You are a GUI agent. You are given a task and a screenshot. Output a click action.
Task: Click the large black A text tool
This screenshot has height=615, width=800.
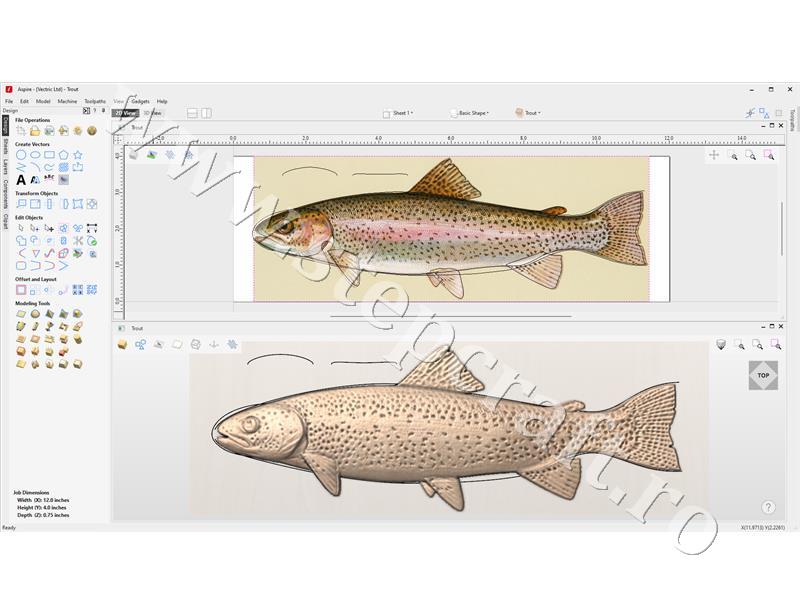21,180
